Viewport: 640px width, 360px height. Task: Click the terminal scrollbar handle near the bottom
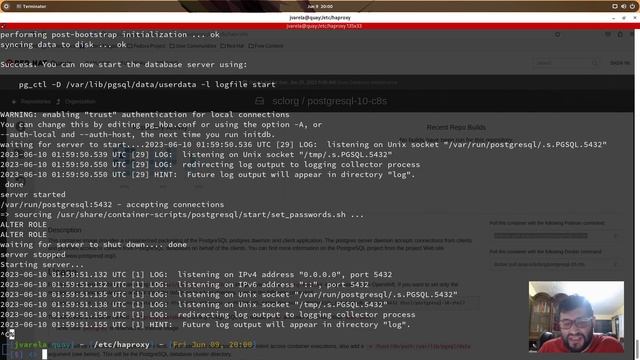tap(637, 349)
